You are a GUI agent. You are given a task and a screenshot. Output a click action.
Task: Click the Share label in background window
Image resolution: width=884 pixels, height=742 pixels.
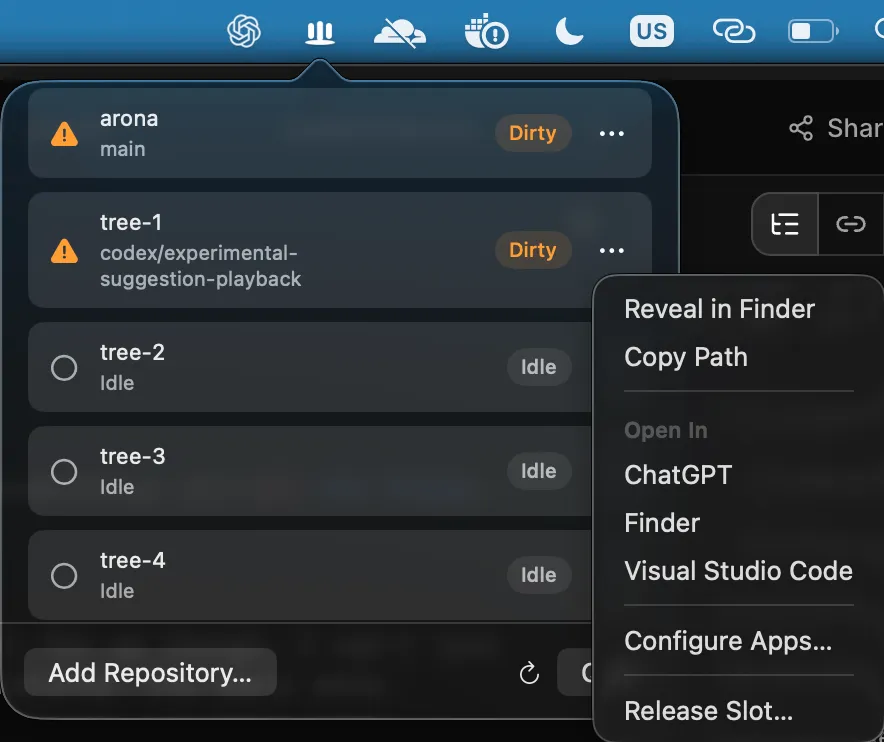pos(855,129)
